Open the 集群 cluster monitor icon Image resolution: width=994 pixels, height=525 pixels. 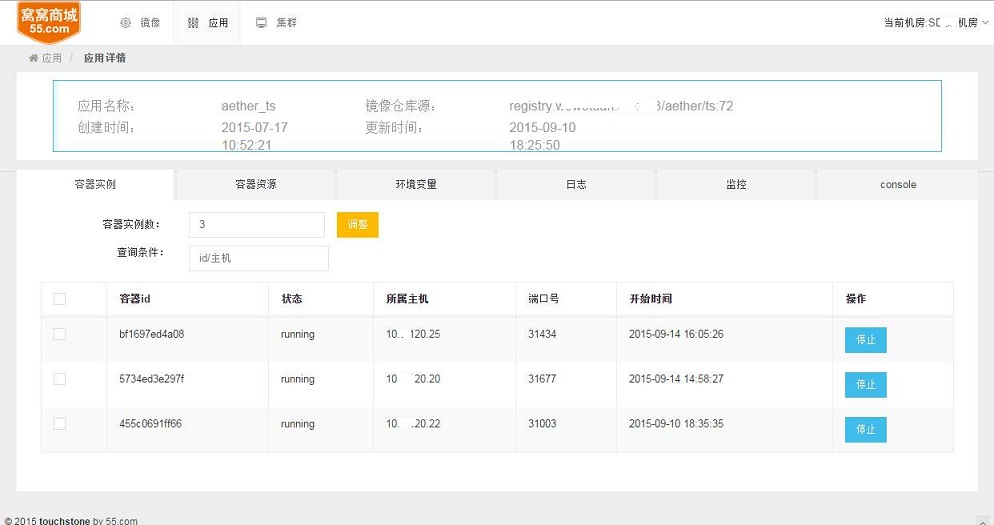pyautogui.click(x=261, y=22)
